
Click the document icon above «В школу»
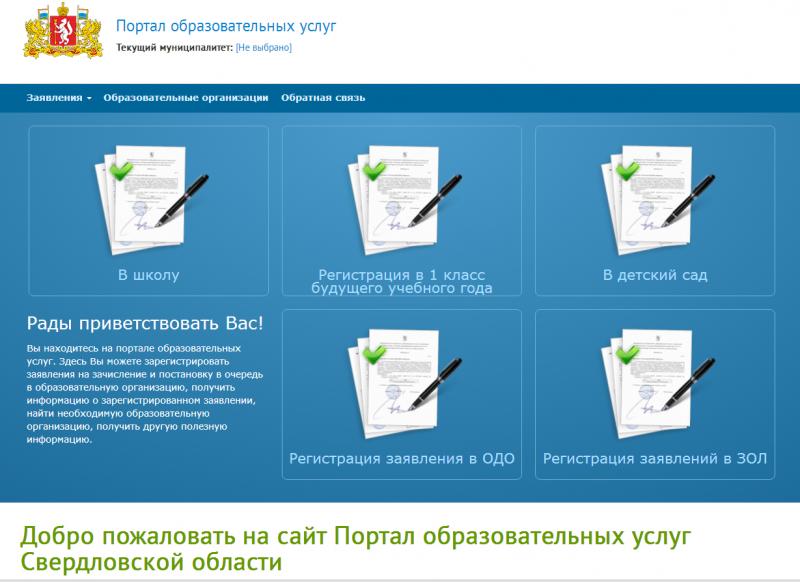click(x=148, y=196)
